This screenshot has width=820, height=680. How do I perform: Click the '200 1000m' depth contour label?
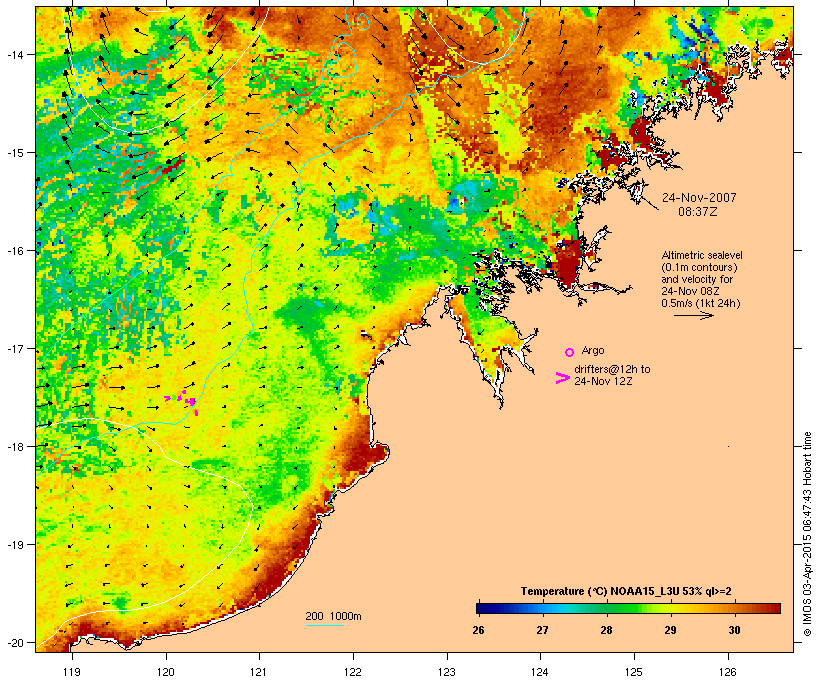pos(333,616)
